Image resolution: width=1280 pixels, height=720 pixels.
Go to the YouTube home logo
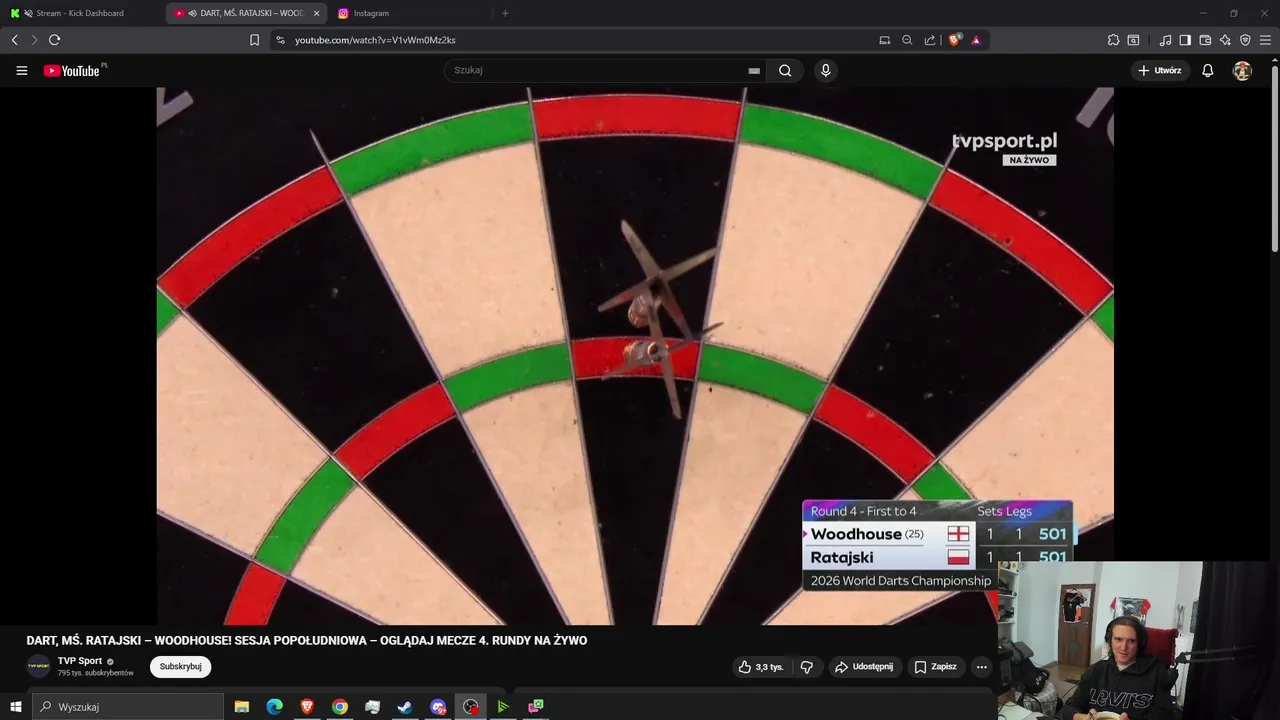(x=74, y=70)
